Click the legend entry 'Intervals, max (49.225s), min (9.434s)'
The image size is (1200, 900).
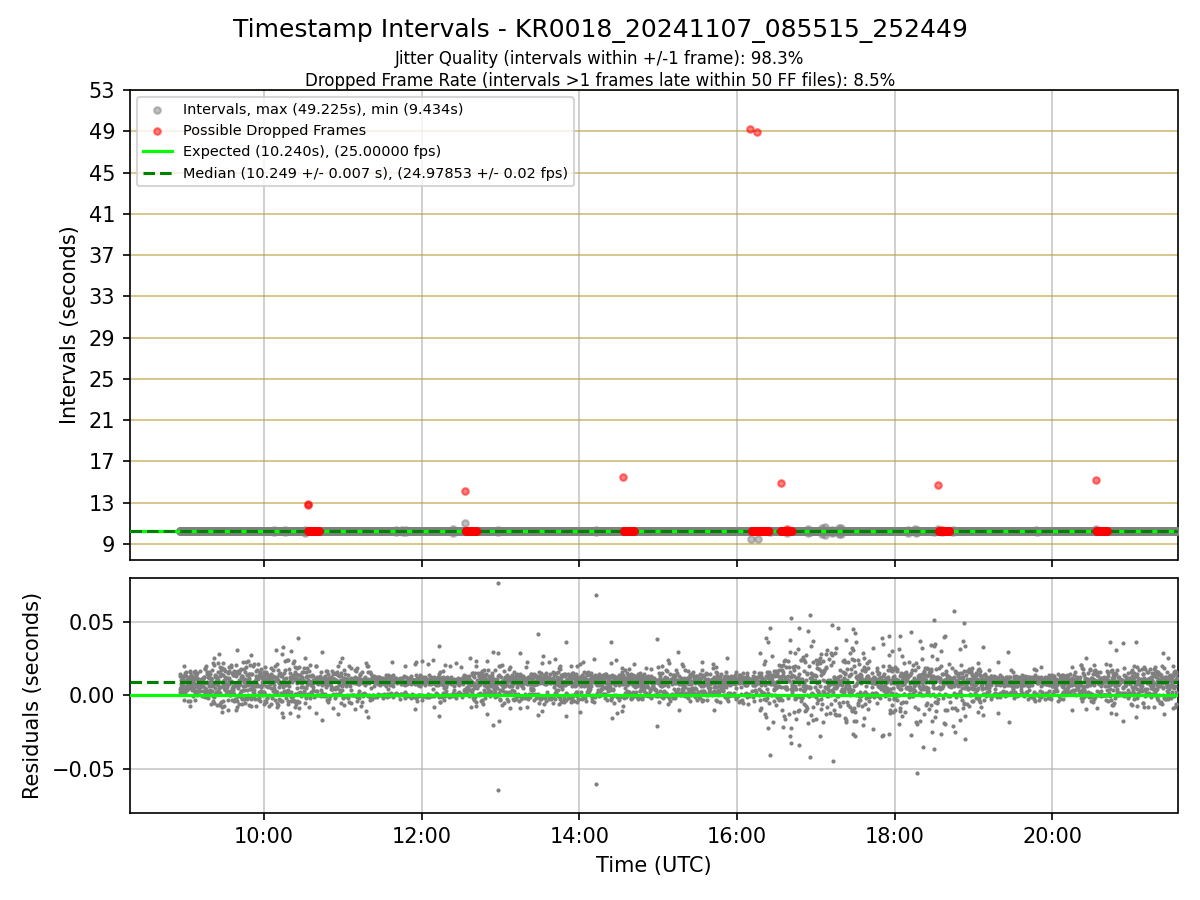(x=323, y=109)
